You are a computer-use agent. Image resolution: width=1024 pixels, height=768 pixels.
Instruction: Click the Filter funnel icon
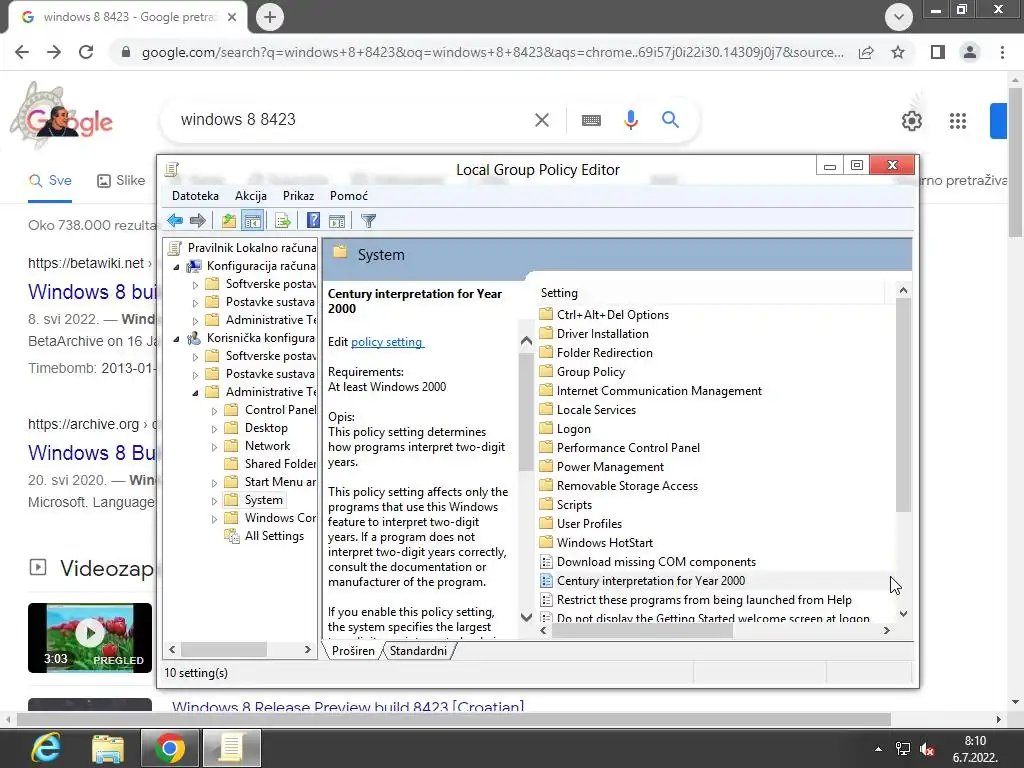(x=368, y=221)
